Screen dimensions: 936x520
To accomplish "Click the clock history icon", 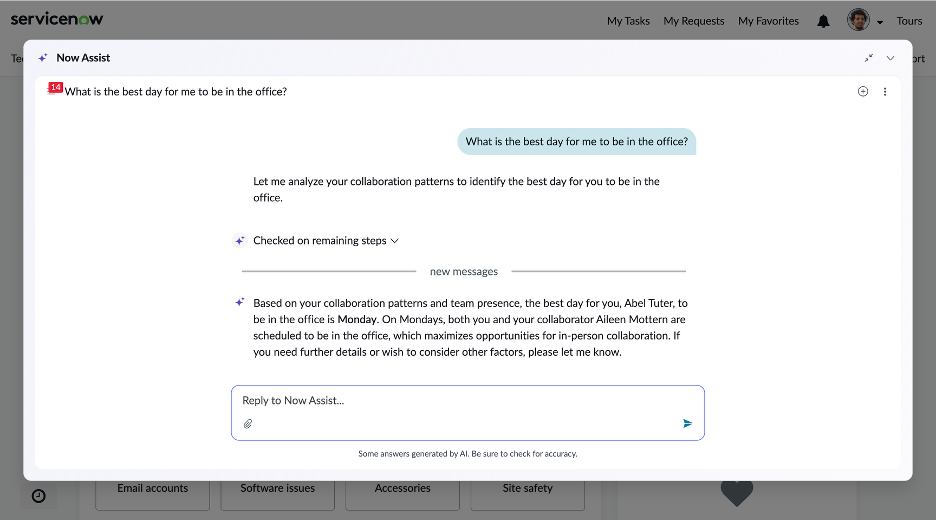I will pos(39,496).
